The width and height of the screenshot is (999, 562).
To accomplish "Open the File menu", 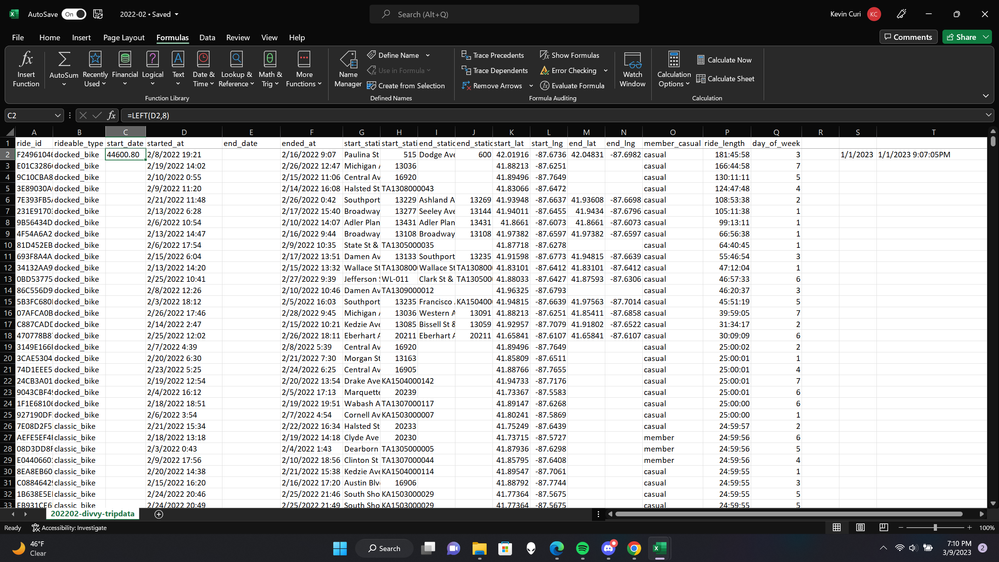I will [18, 38].
